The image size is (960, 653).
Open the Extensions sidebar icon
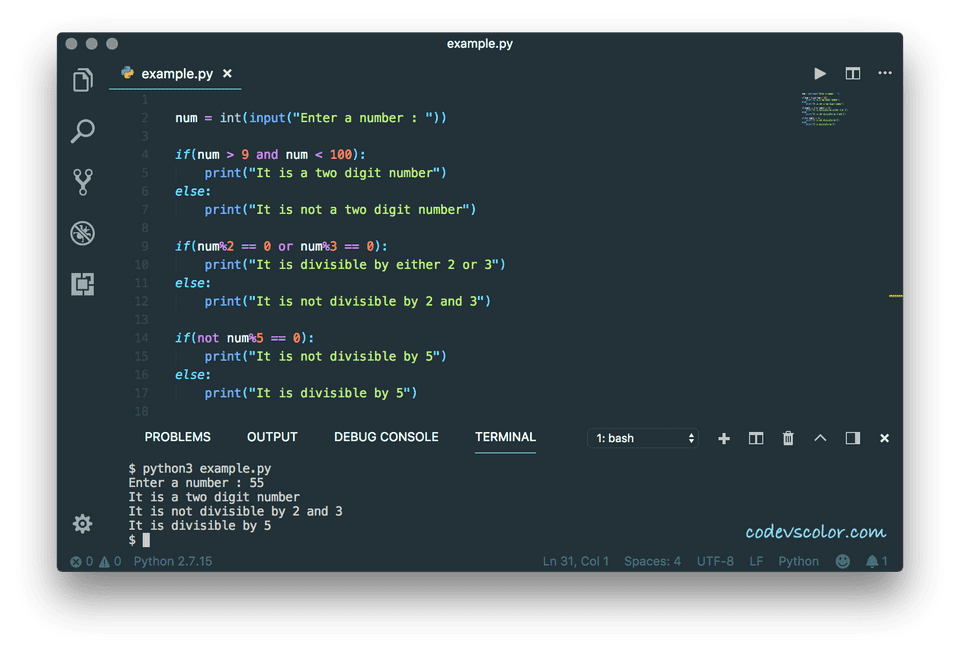pyautogui.click(x=82, y=284)
